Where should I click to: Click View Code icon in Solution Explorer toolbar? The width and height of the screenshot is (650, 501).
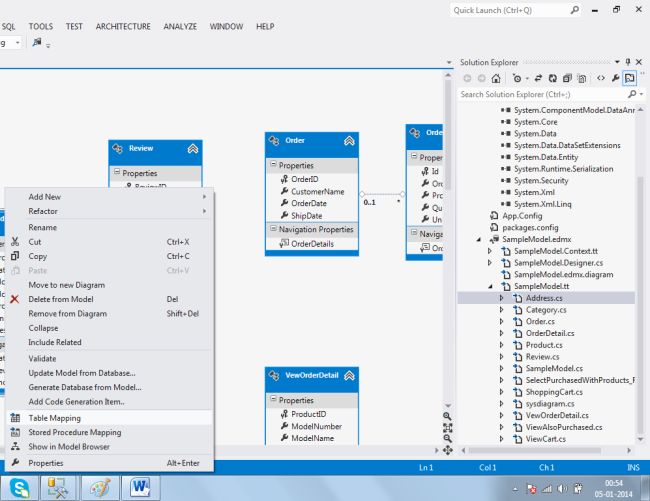point(601,78)
